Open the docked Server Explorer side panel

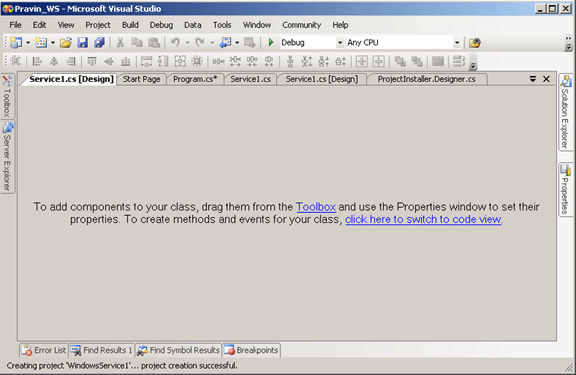[x=7, y=157]
